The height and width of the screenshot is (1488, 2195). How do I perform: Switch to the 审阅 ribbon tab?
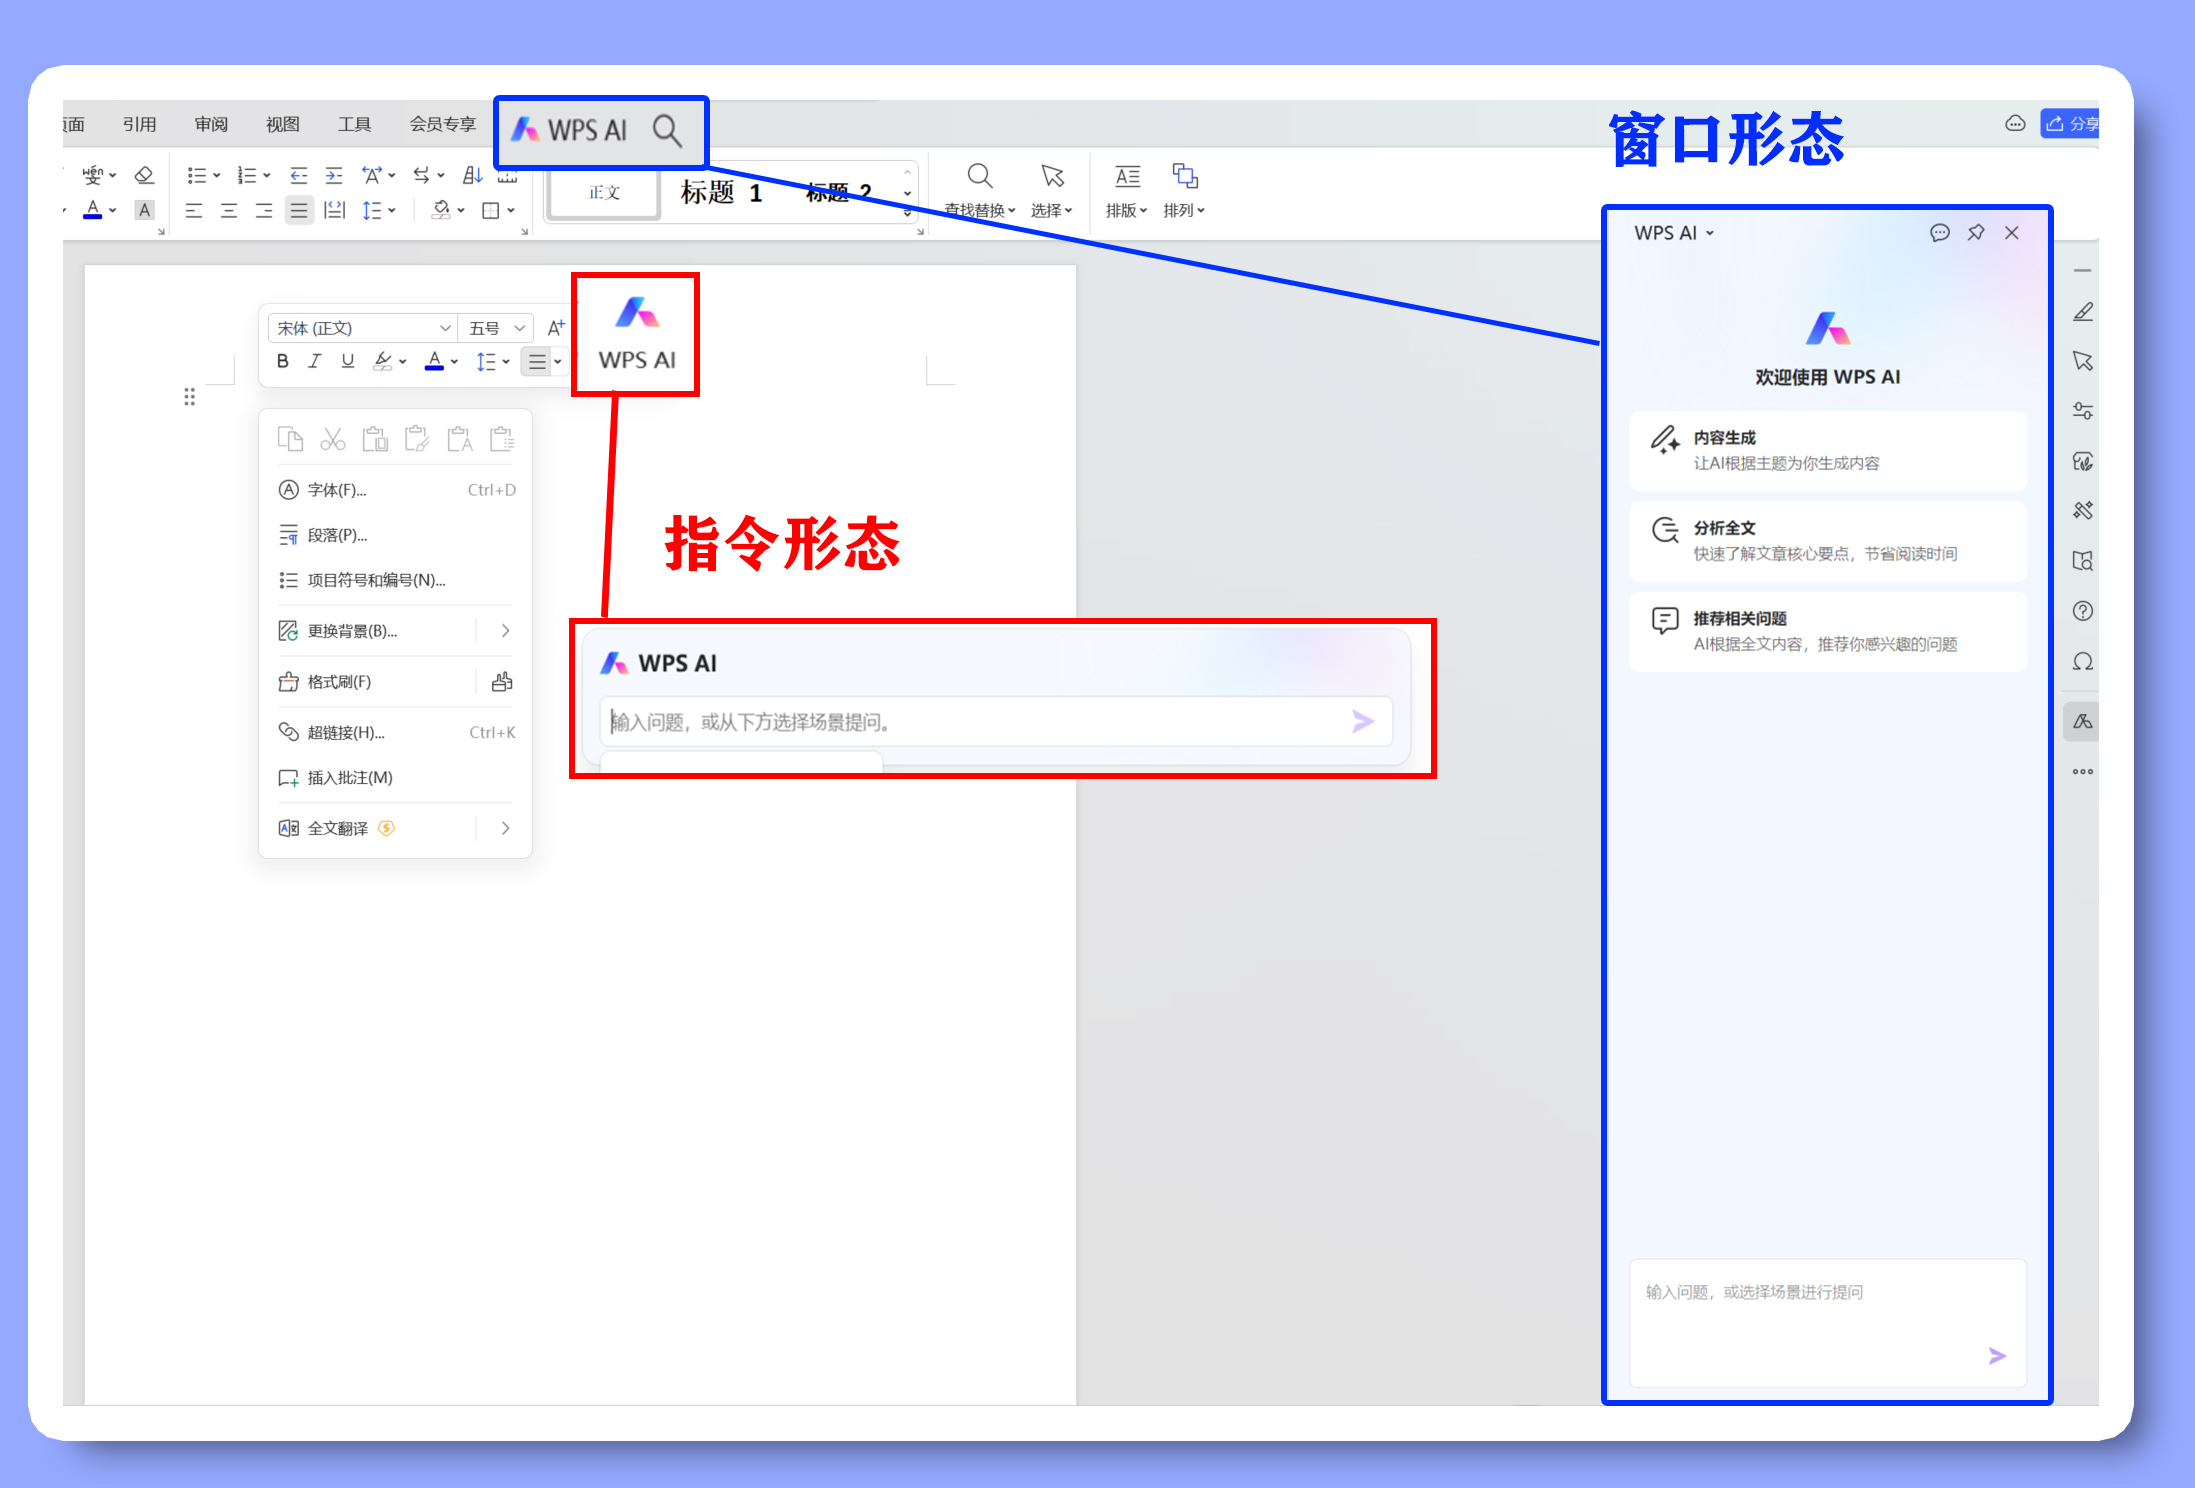click(x=211, y=124)
